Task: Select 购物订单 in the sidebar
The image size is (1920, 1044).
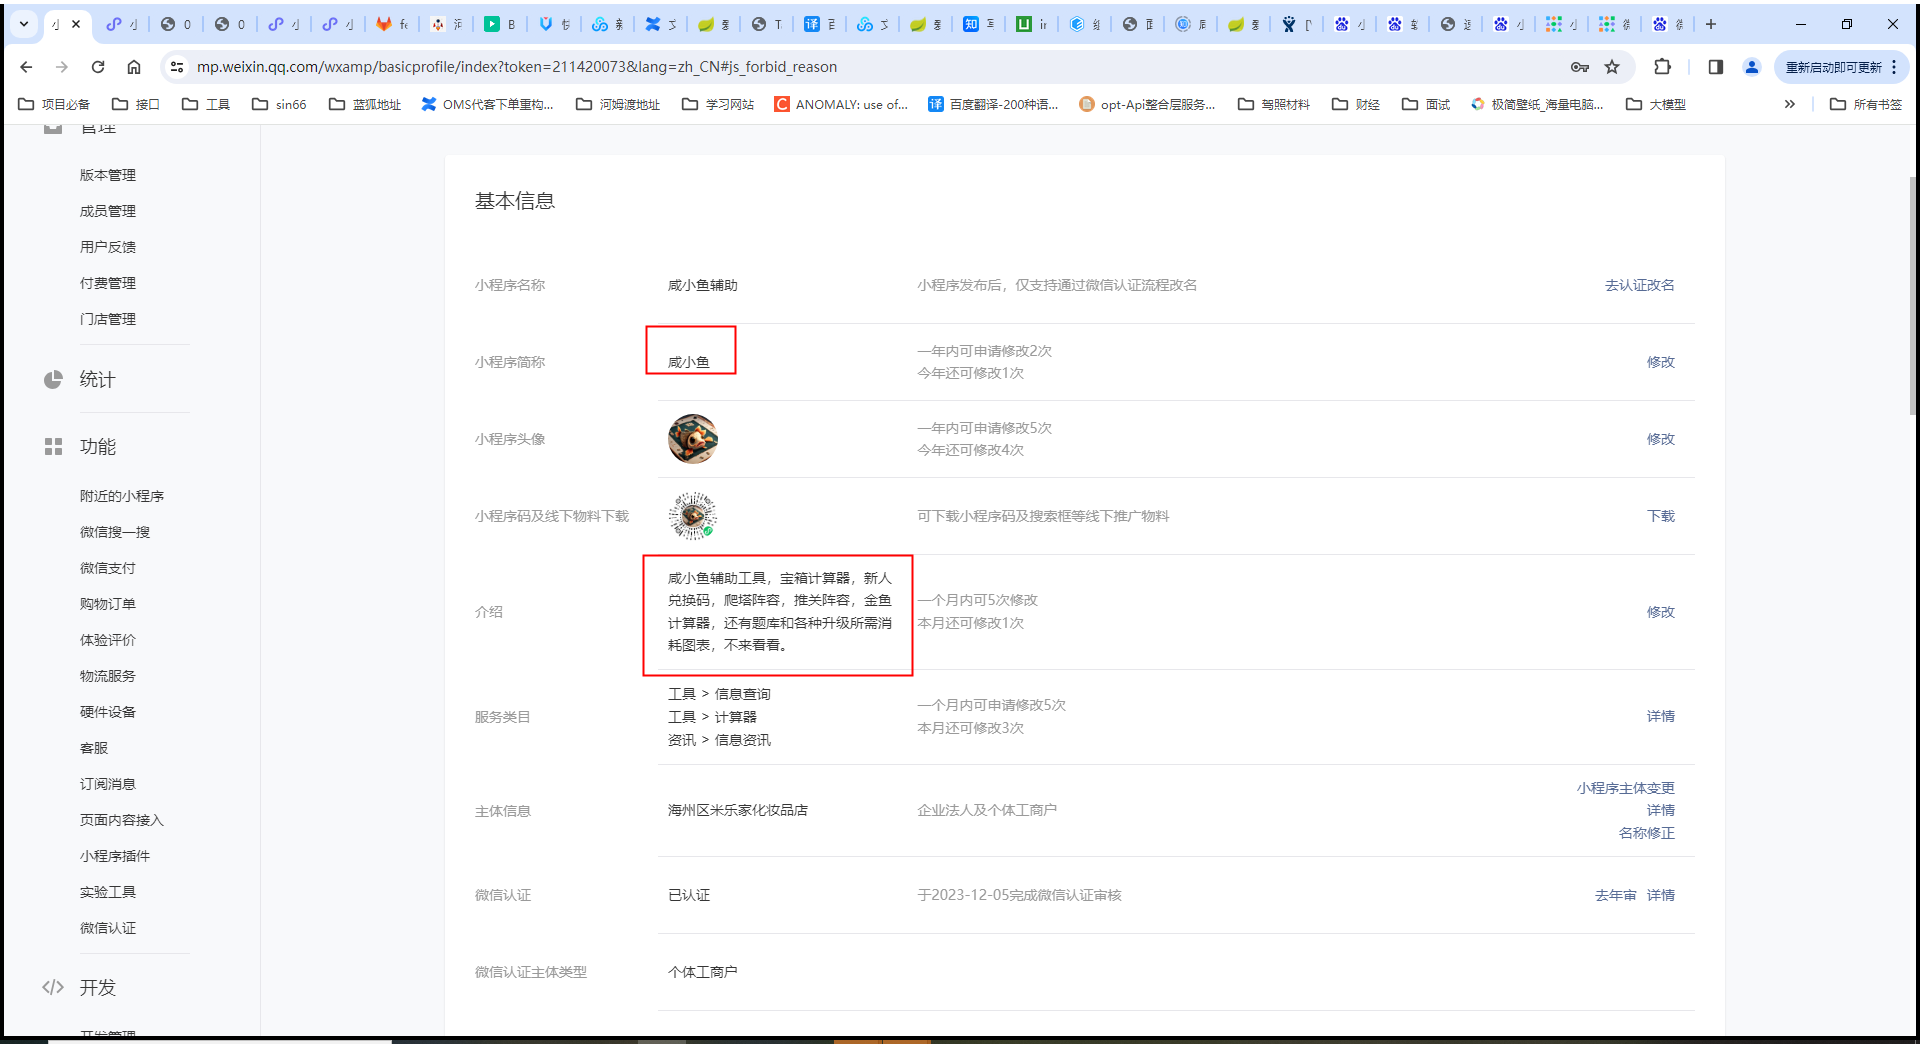Action: [108, 604]
